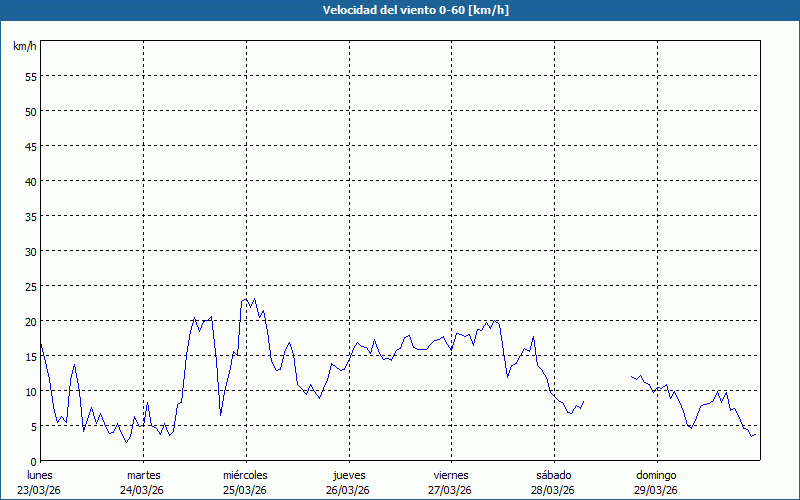Image resolution: width=800 pixels, height=500 pixels.
Task: Select the 55 tick label on the Y axis
Action: click(30, 76)
